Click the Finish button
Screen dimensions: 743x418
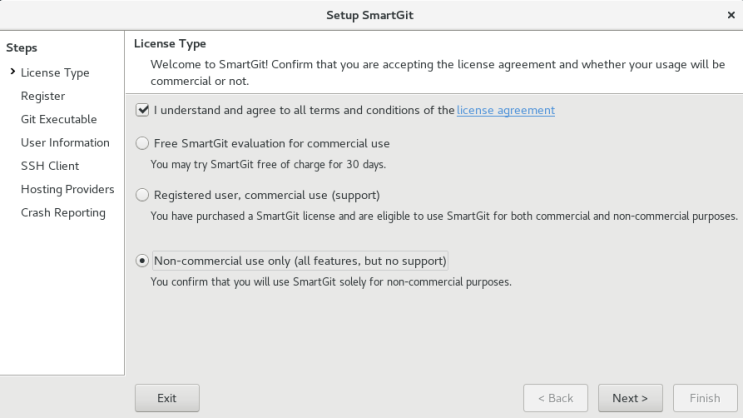(704, 398)
